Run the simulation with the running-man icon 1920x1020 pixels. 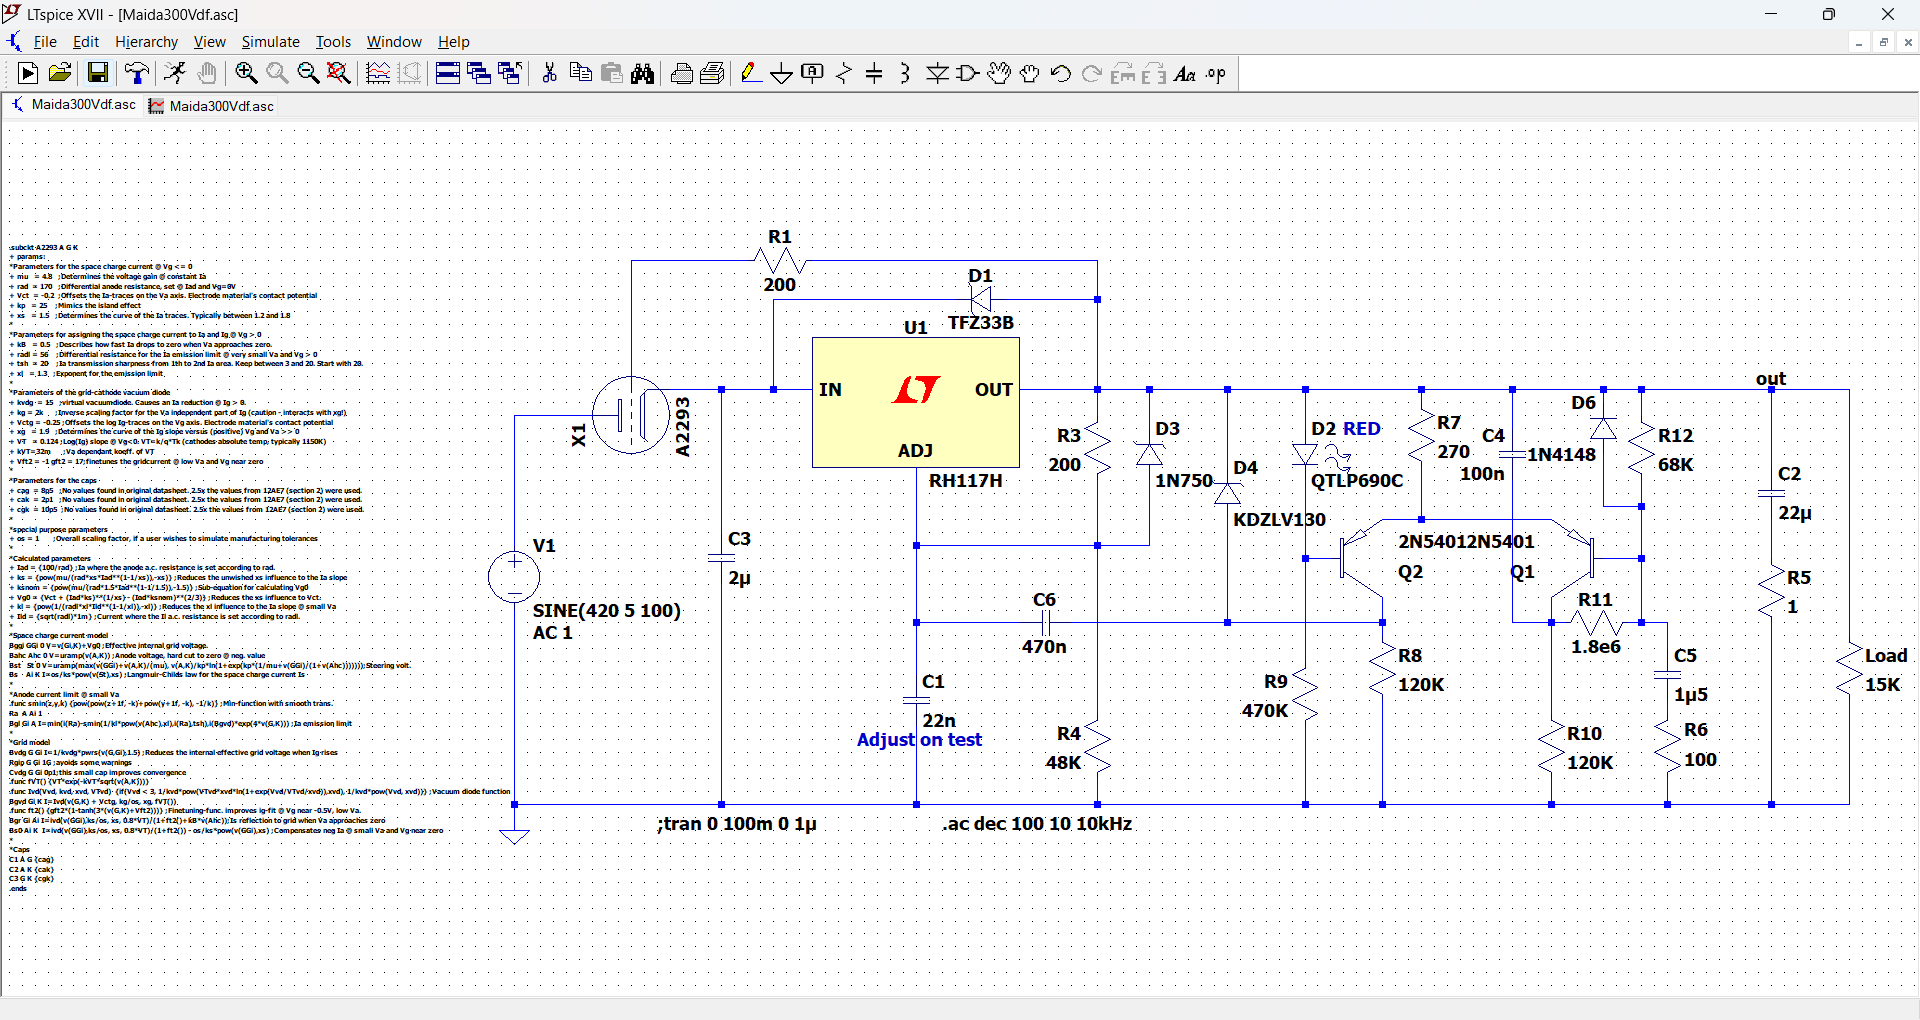(x=175, y=73)
